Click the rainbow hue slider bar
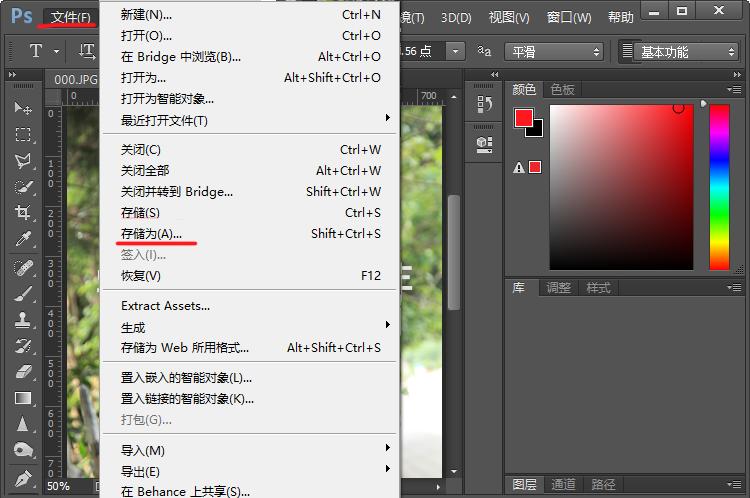The image size is (750, 498). (x=719, y=187)
